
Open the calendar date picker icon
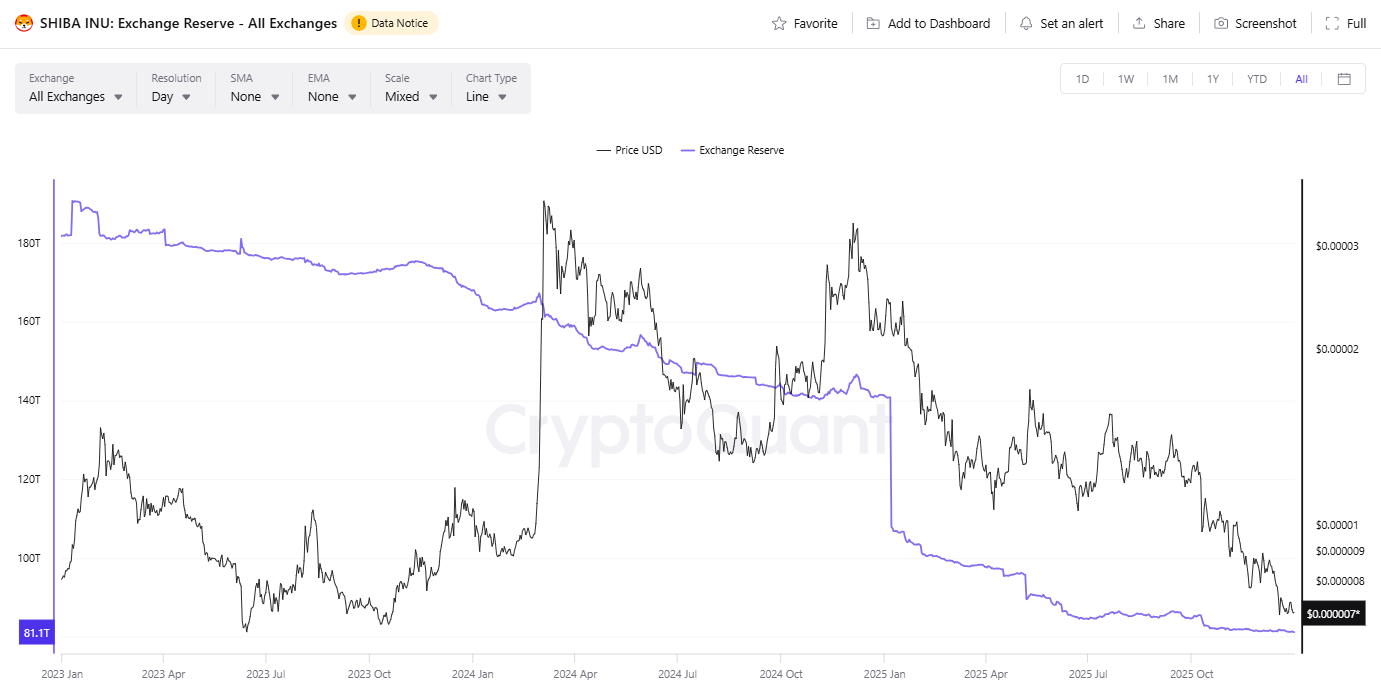(x=1344, y=79)
